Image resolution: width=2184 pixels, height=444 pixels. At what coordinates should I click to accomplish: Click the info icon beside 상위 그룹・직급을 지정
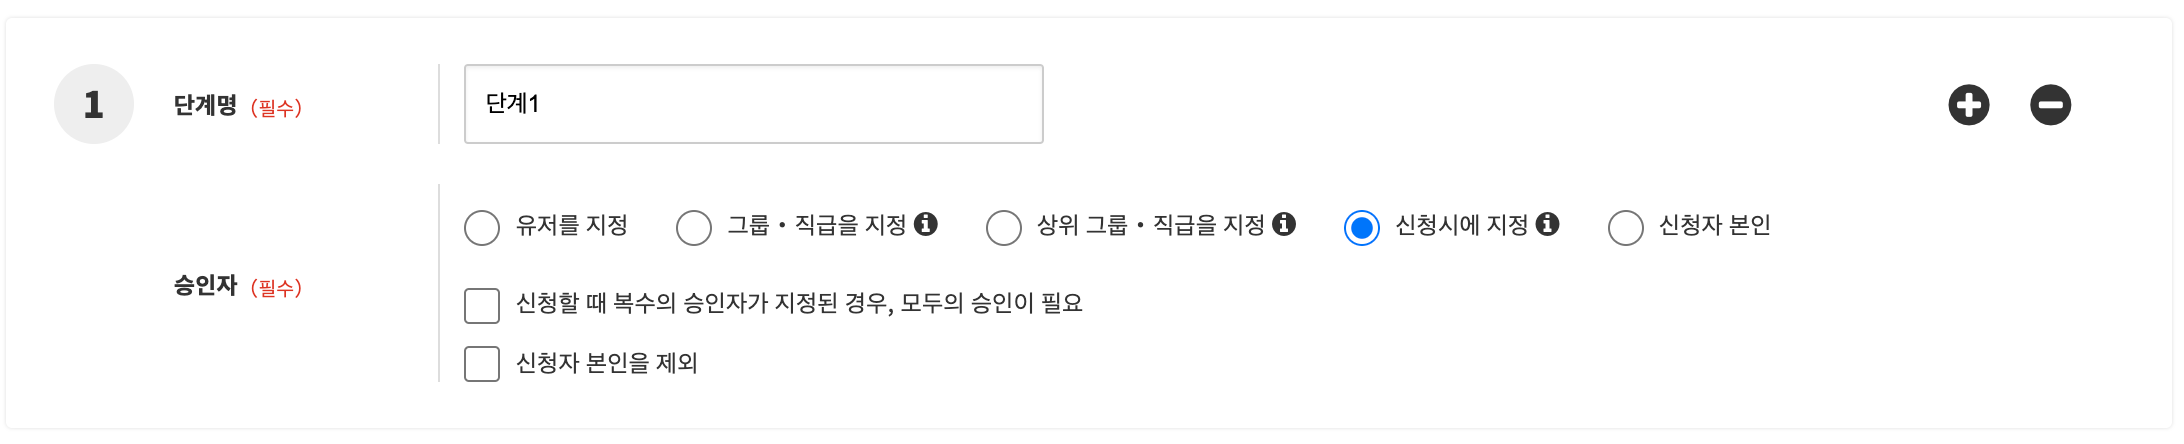click(x=1284, y=224)
